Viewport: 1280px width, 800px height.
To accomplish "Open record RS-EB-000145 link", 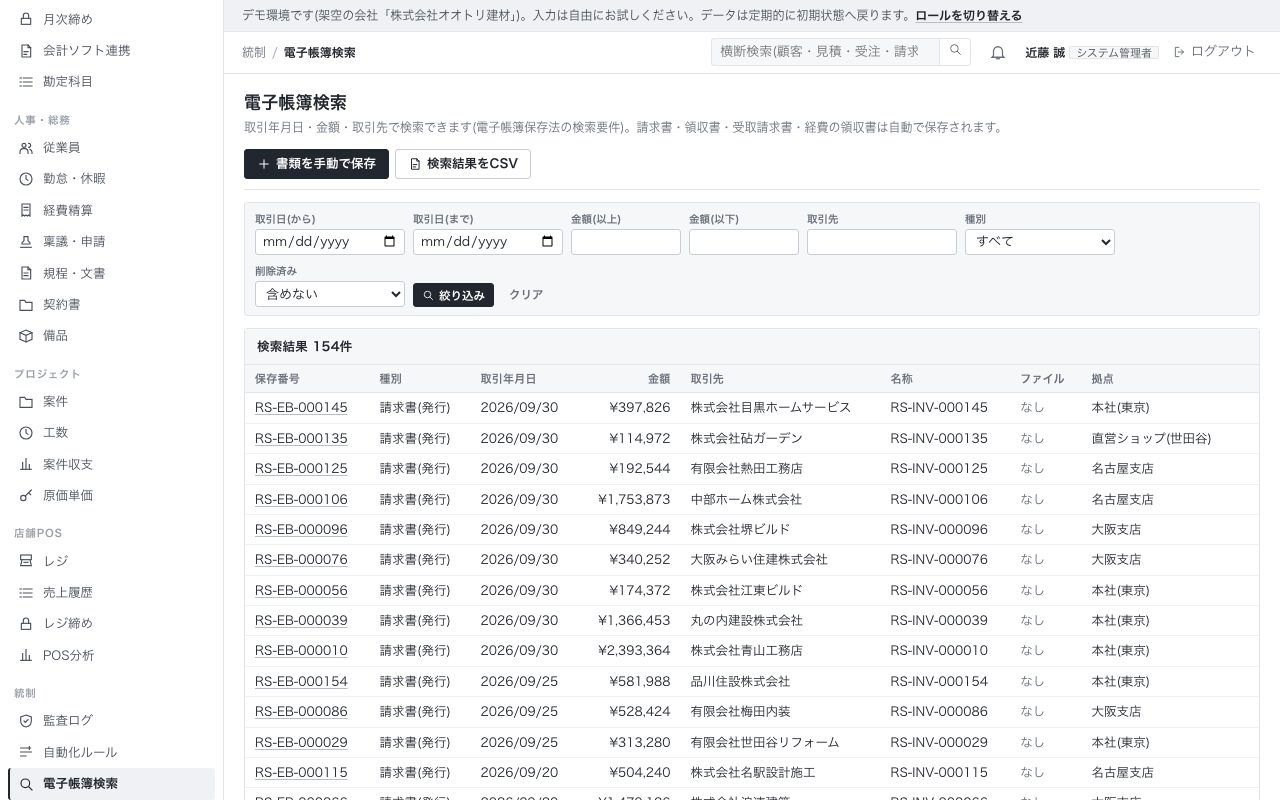I will coord(301,408).
